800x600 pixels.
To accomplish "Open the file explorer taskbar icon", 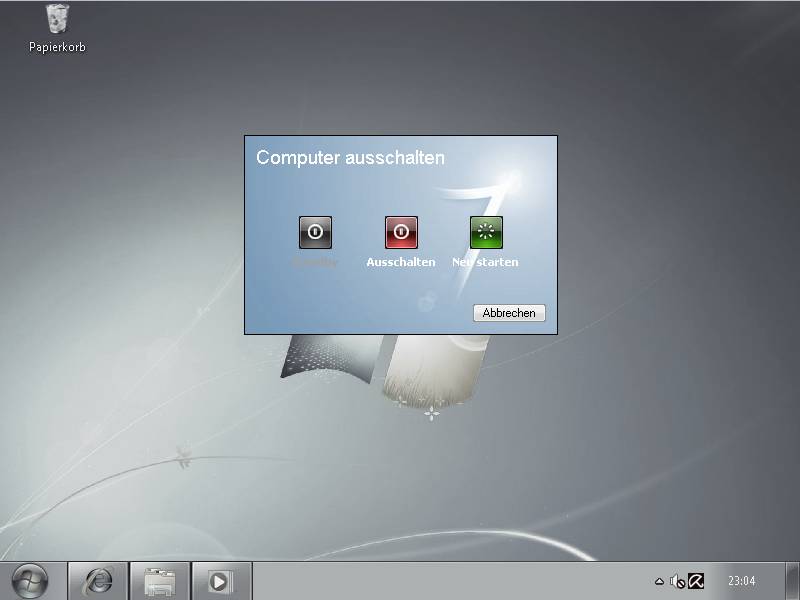I will click(x=160, y=581).
